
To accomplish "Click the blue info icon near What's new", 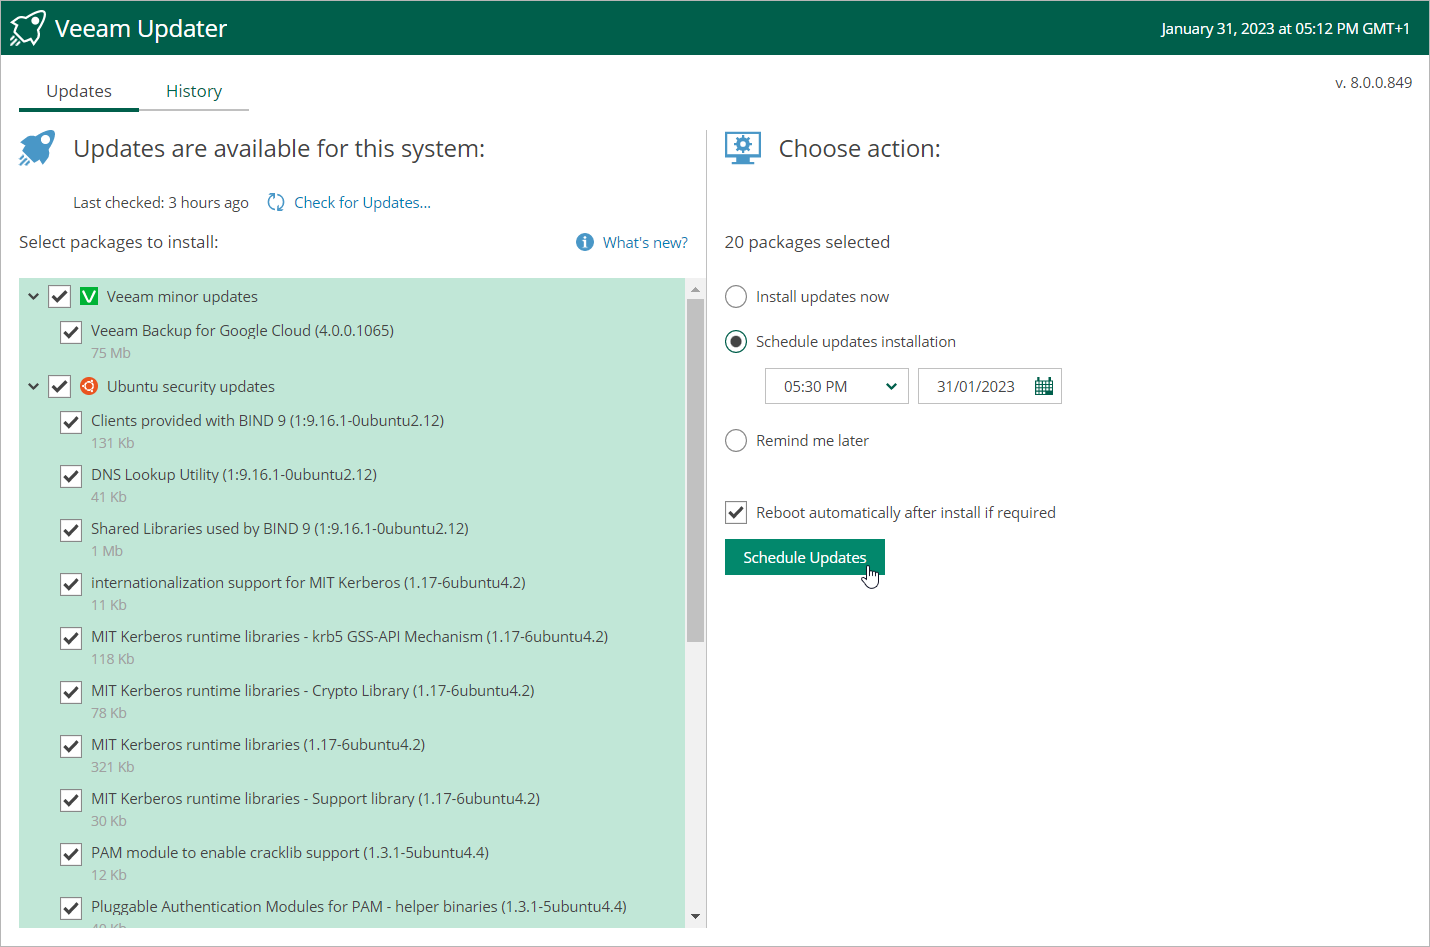I will tap(585, 243).
